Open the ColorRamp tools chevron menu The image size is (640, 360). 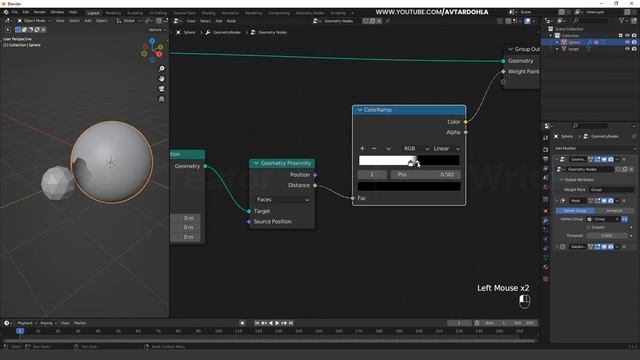click(x=388, y=149)
